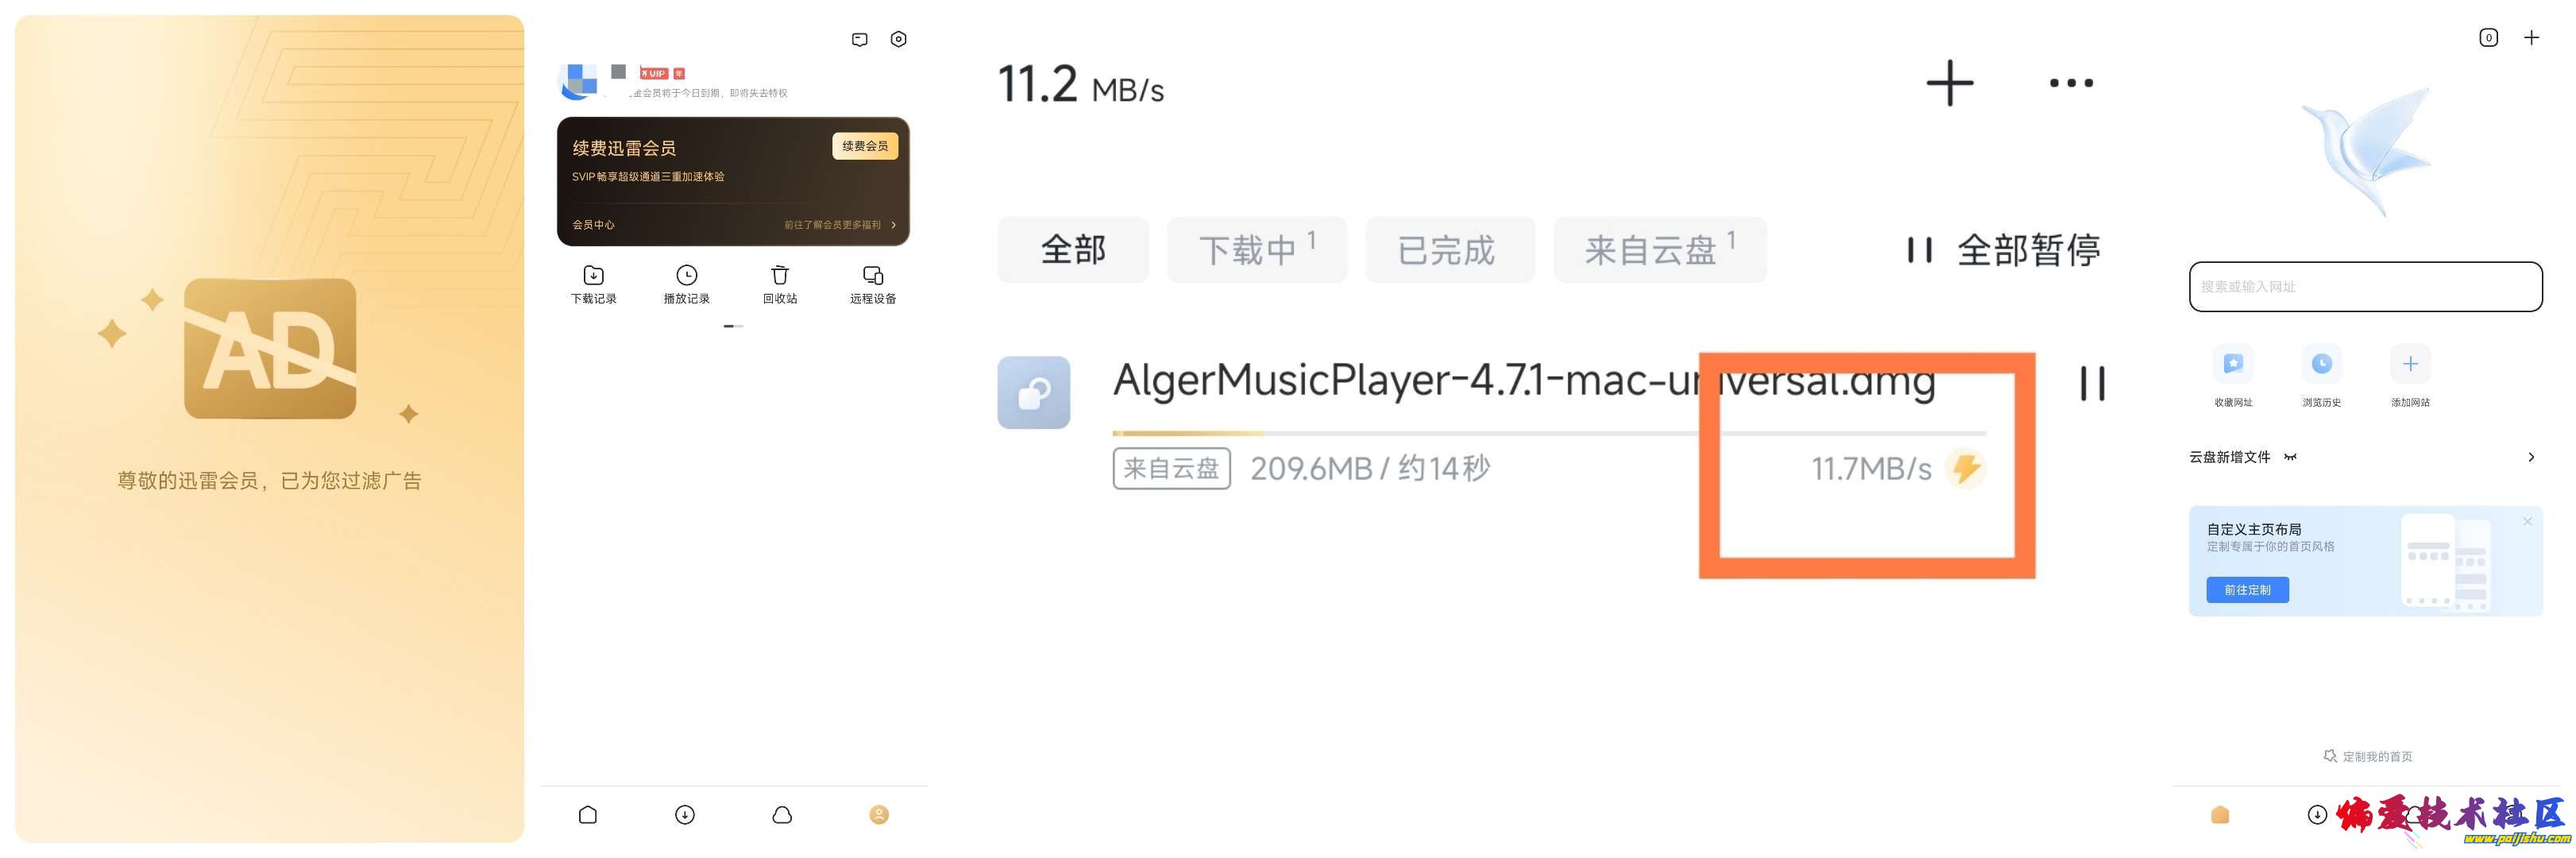Open the 浏览历史 browsing history icon
This screenshot has width=2576, height=858.
(x=2321, y=364)
